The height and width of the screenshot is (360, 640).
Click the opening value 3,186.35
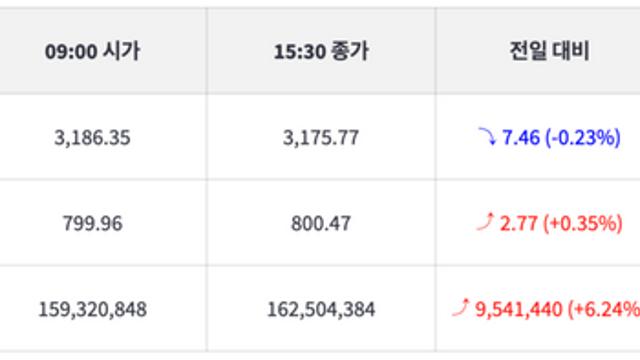[92, 138]
